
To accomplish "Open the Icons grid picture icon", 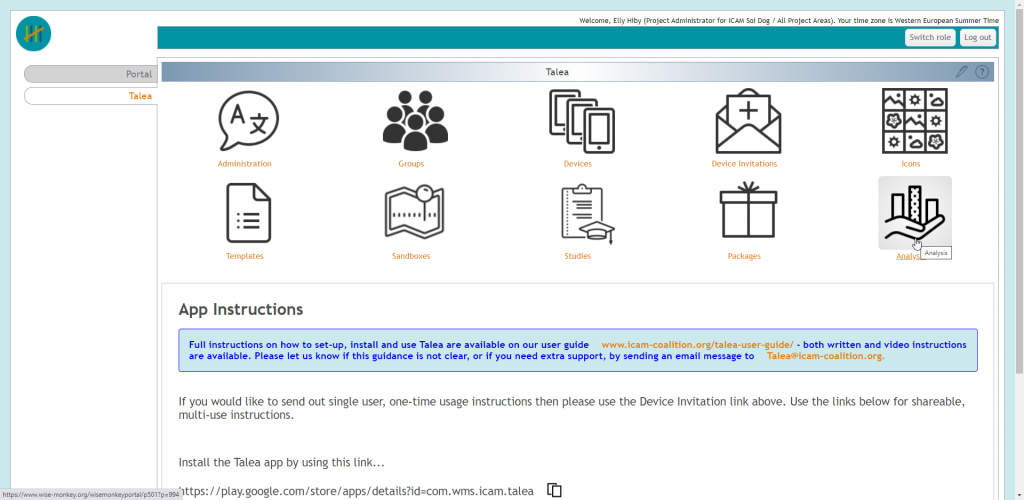I will click(x=914, y=121).
